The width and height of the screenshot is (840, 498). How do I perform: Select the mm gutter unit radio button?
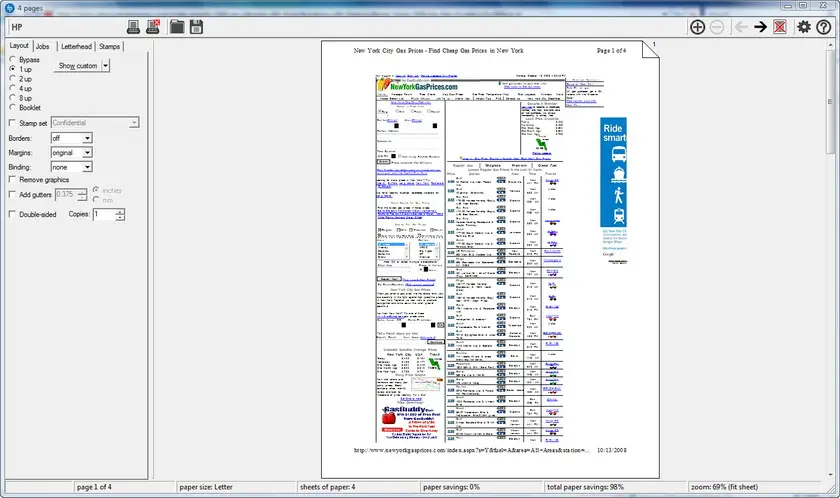click(x=96, y=200)
